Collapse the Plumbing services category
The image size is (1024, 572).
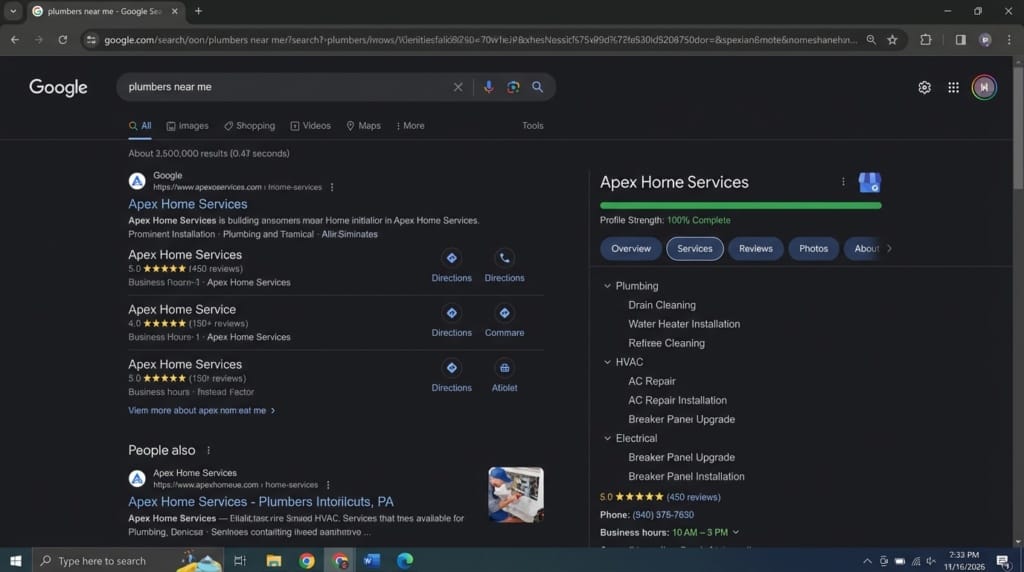607,286
